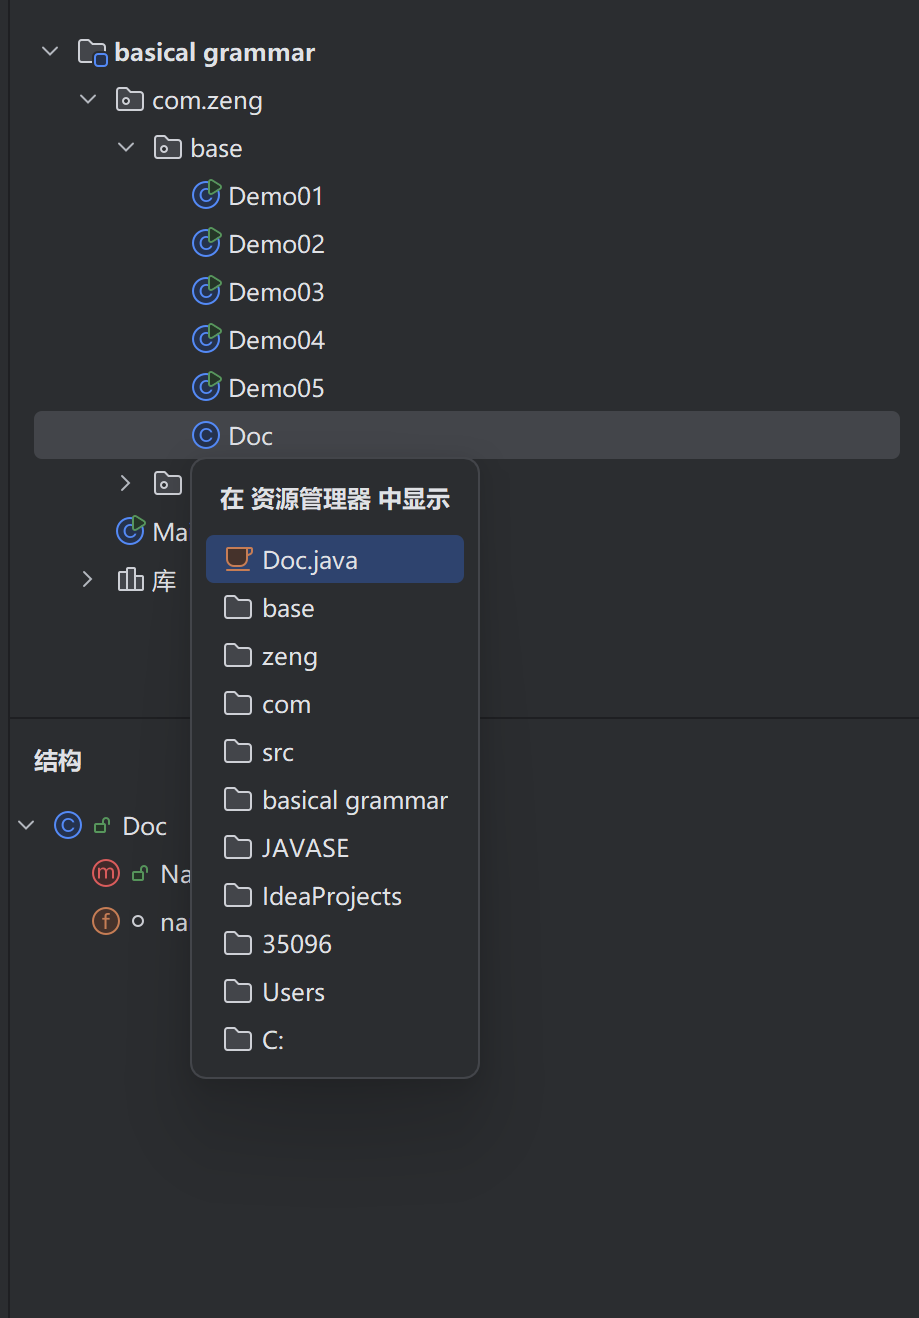
Task: Expand the 库 node
Action: click(x=87, y=579)
